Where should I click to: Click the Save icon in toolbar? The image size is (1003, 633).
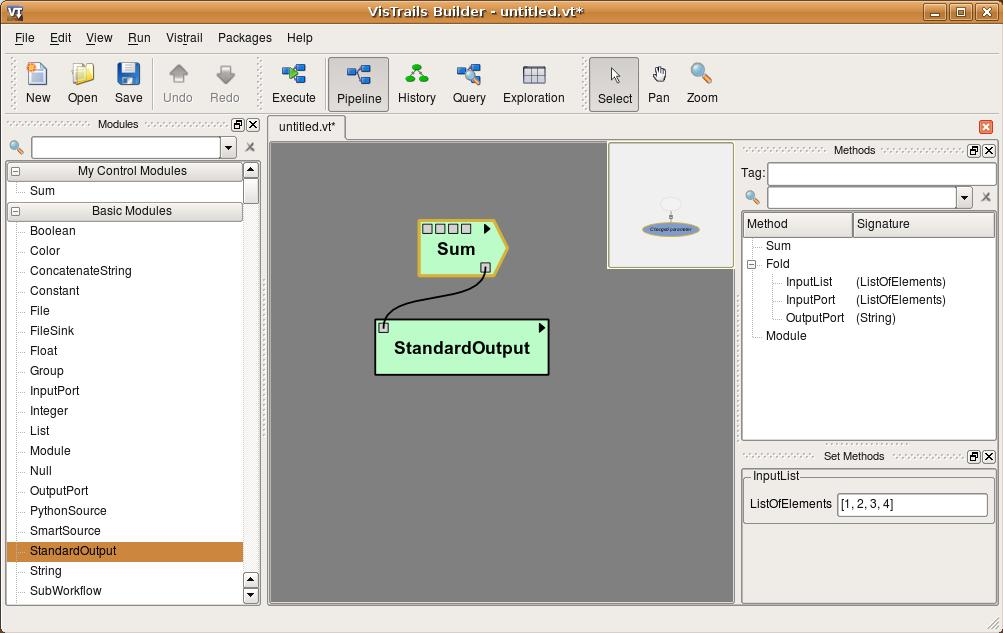pos(128,84)
